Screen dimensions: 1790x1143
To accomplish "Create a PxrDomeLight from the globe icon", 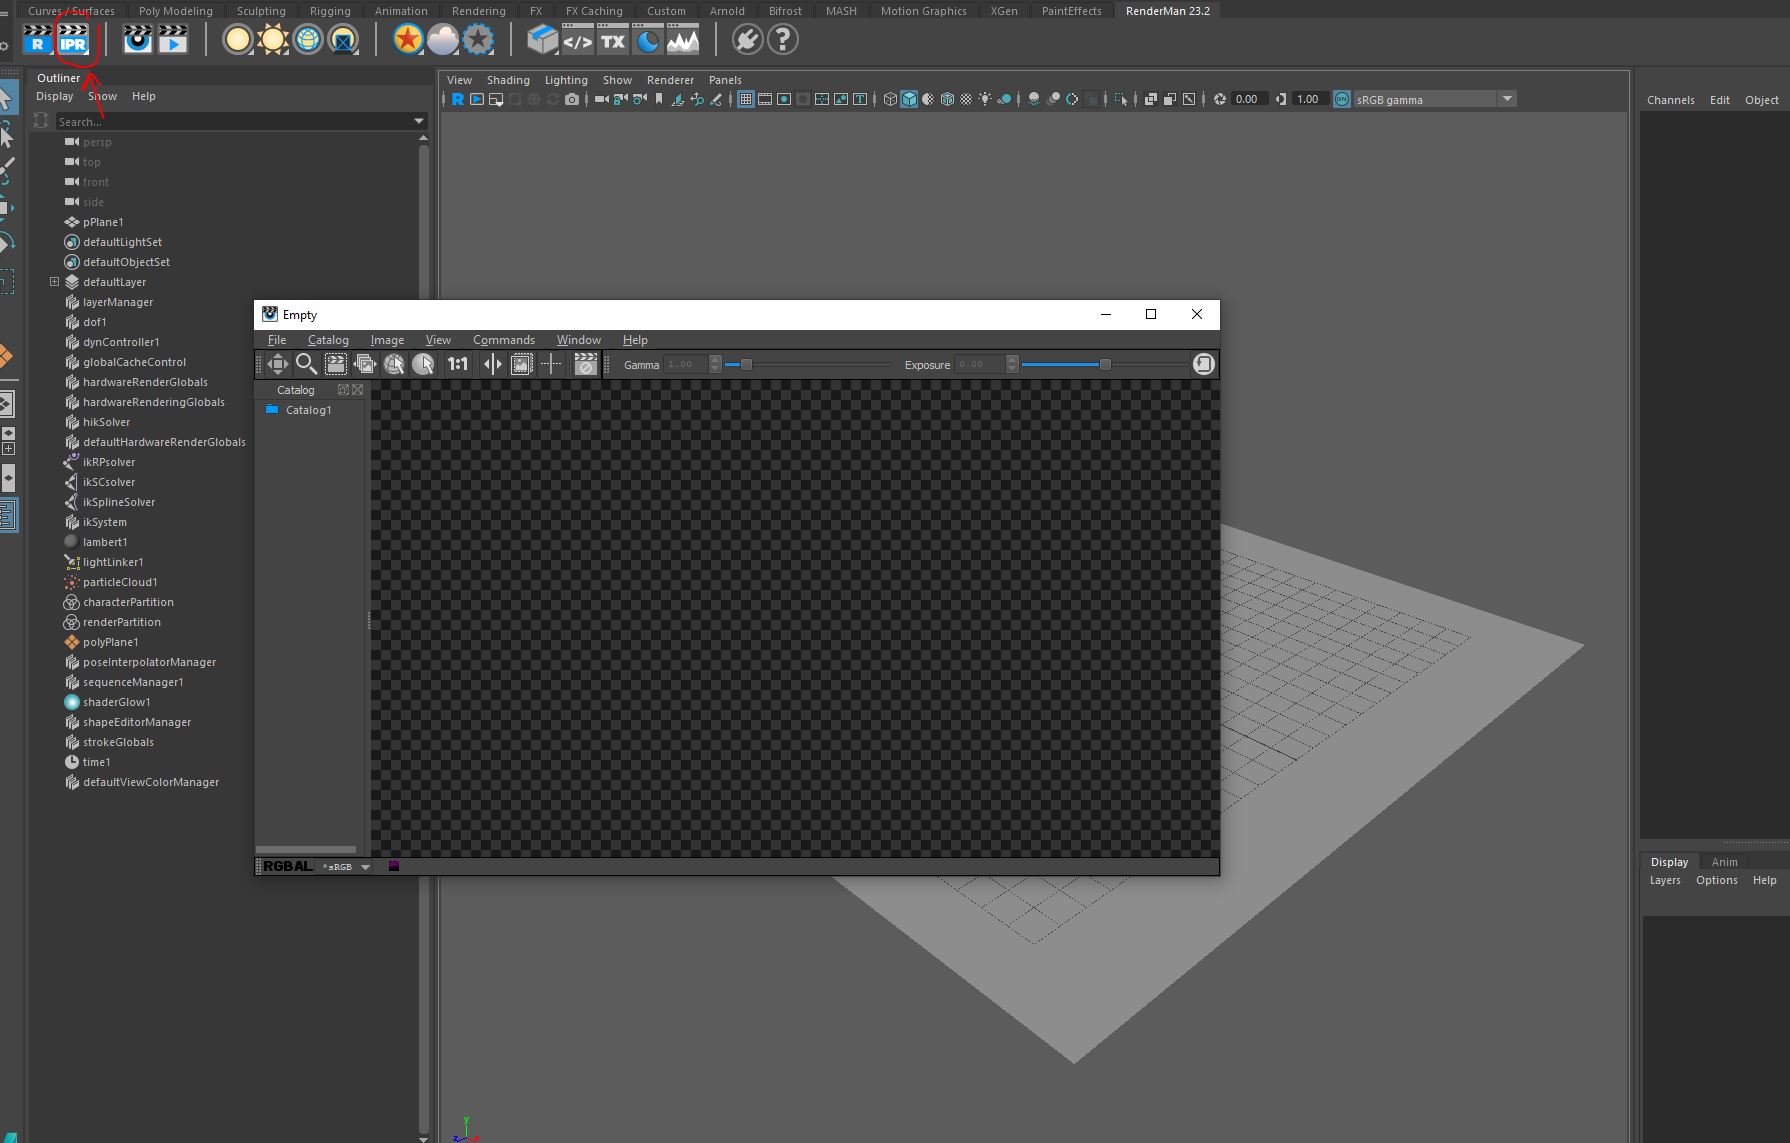I will 308,40.
